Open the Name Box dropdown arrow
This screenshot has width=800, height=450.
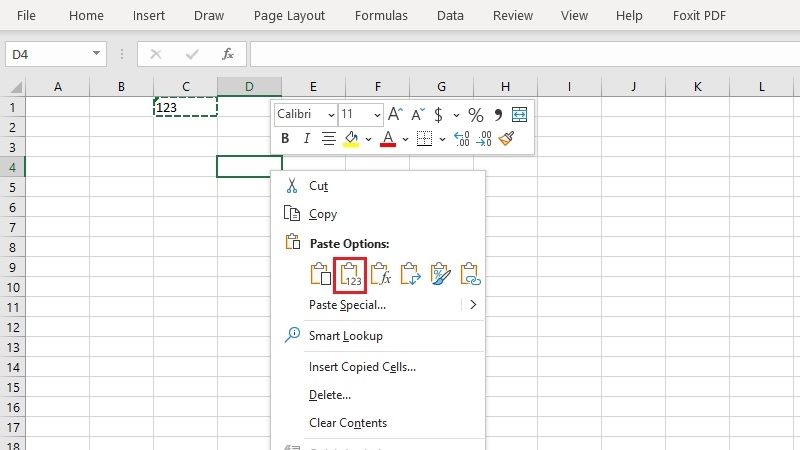point(96,53)
